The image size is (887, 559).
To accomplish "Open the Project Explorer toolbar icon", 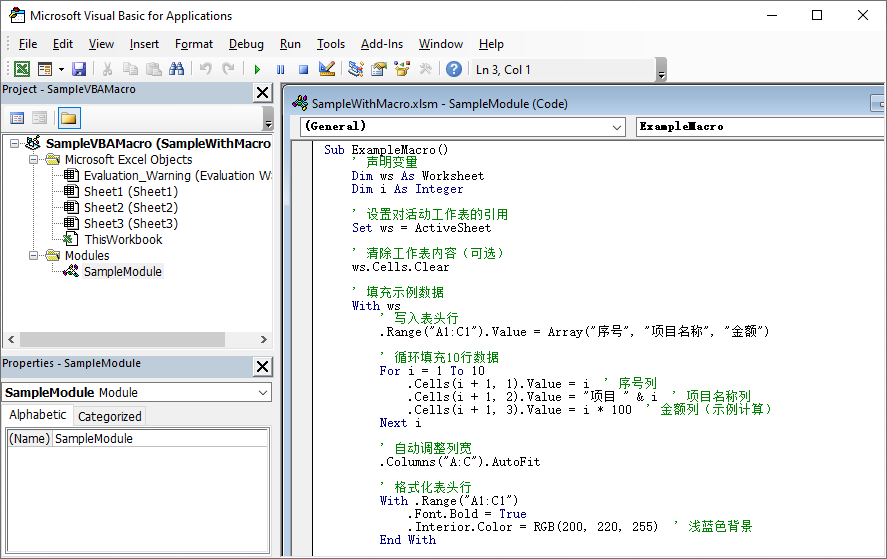I will point(355,69).
